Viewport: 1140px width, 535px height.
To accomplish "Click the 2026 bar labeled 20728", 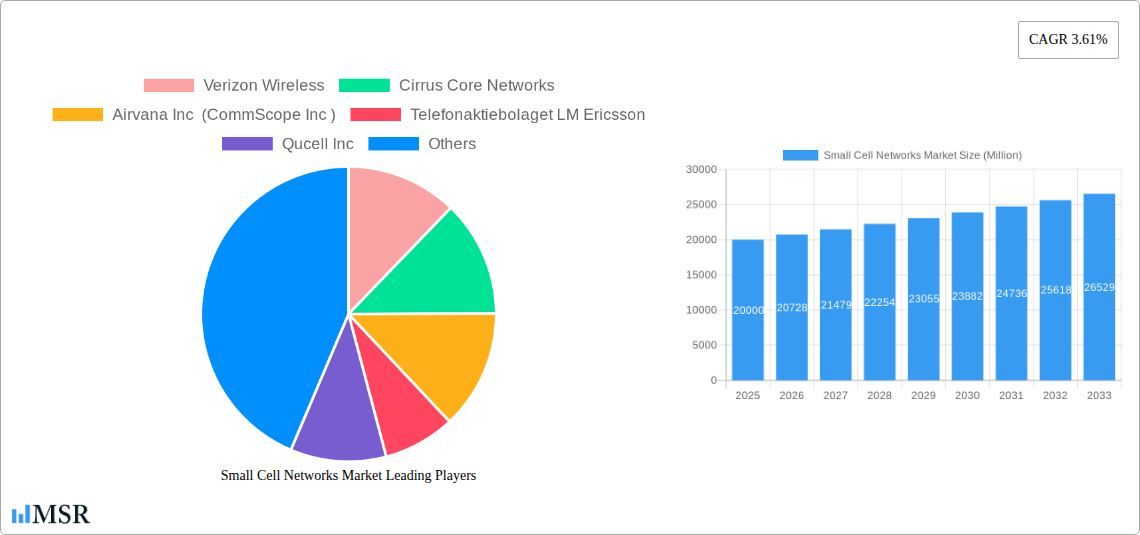I will (x=792, y=307).
